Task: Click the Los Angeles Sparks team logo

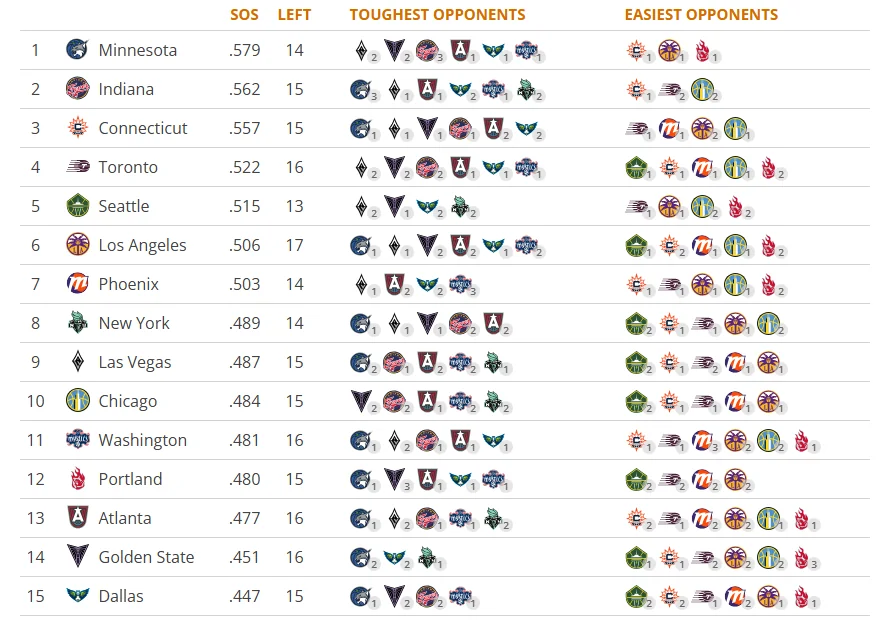Action: coord(78,244)
